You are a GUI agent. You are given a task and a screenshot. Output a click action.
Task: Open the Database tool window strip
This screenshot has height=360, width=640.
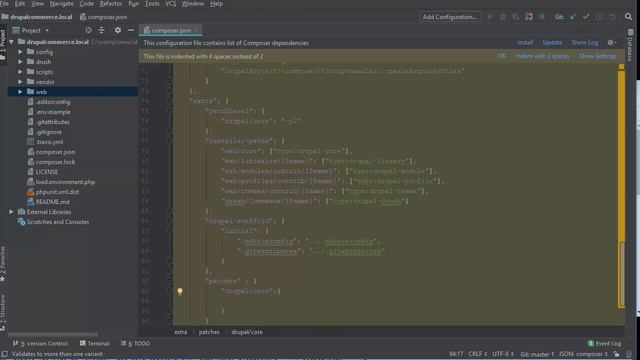point(630,45)
